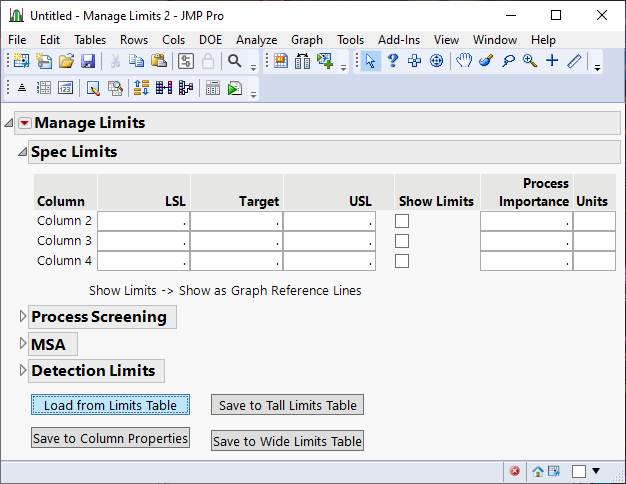Screen dimensions: 626x484
Task: Tick Show Limits box for Column 4
Action: 402,261
